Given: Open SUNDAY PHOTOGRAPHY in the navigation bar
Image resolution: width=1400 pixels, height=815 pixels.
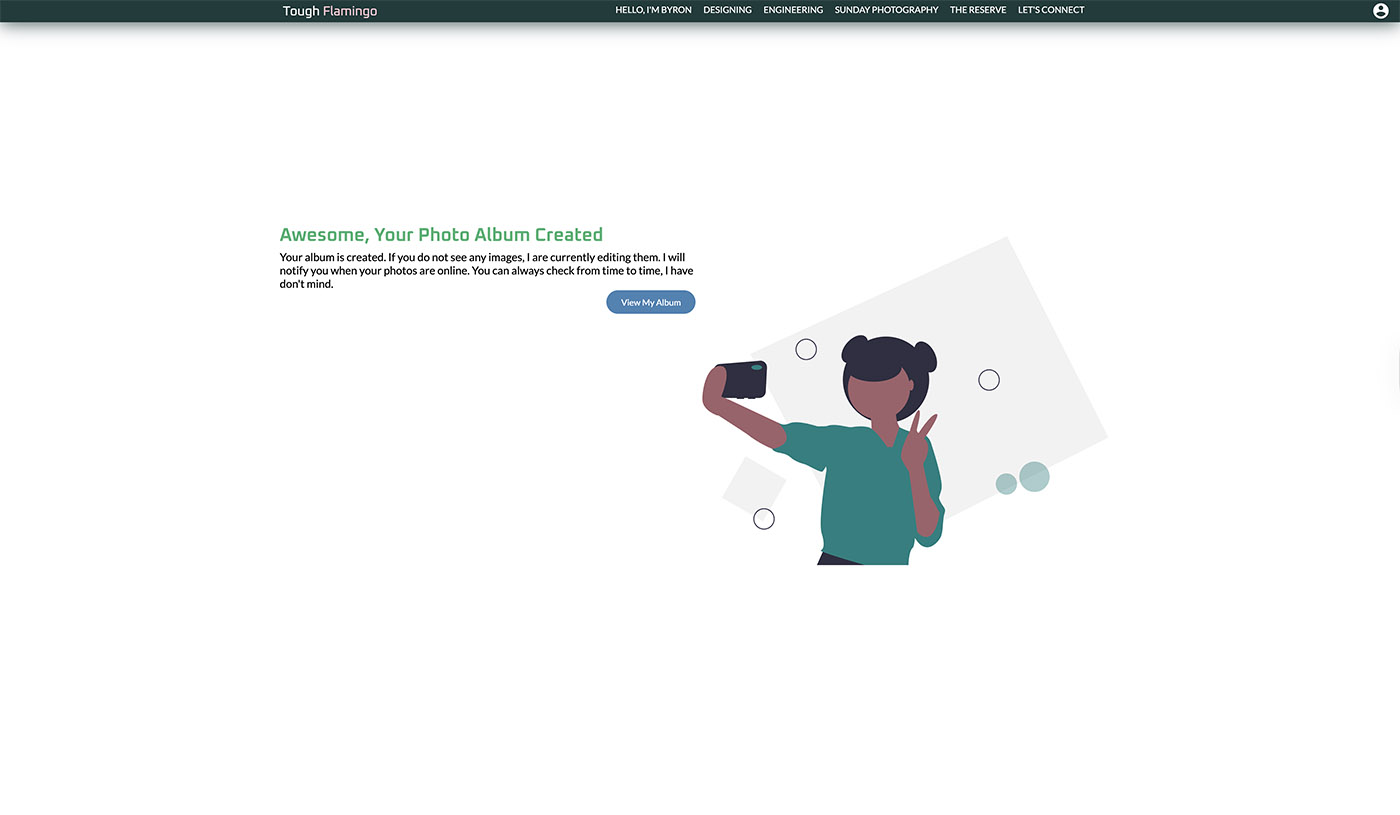Looking at the screenshot, I should 886,10.
